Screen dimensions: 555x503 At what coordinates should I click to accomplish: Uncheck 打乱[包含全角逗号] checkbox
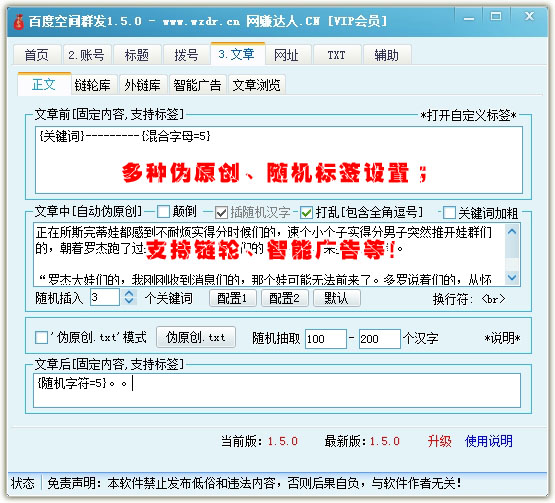point(306,212)
